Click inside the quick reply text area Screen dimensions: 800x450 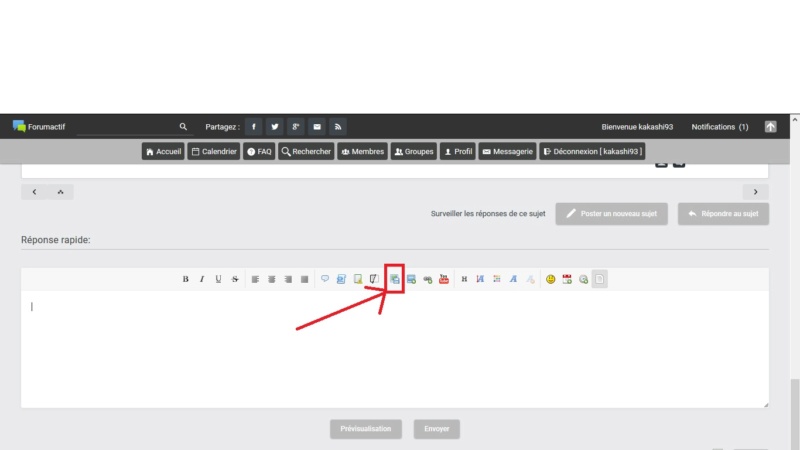pos(394,349)
